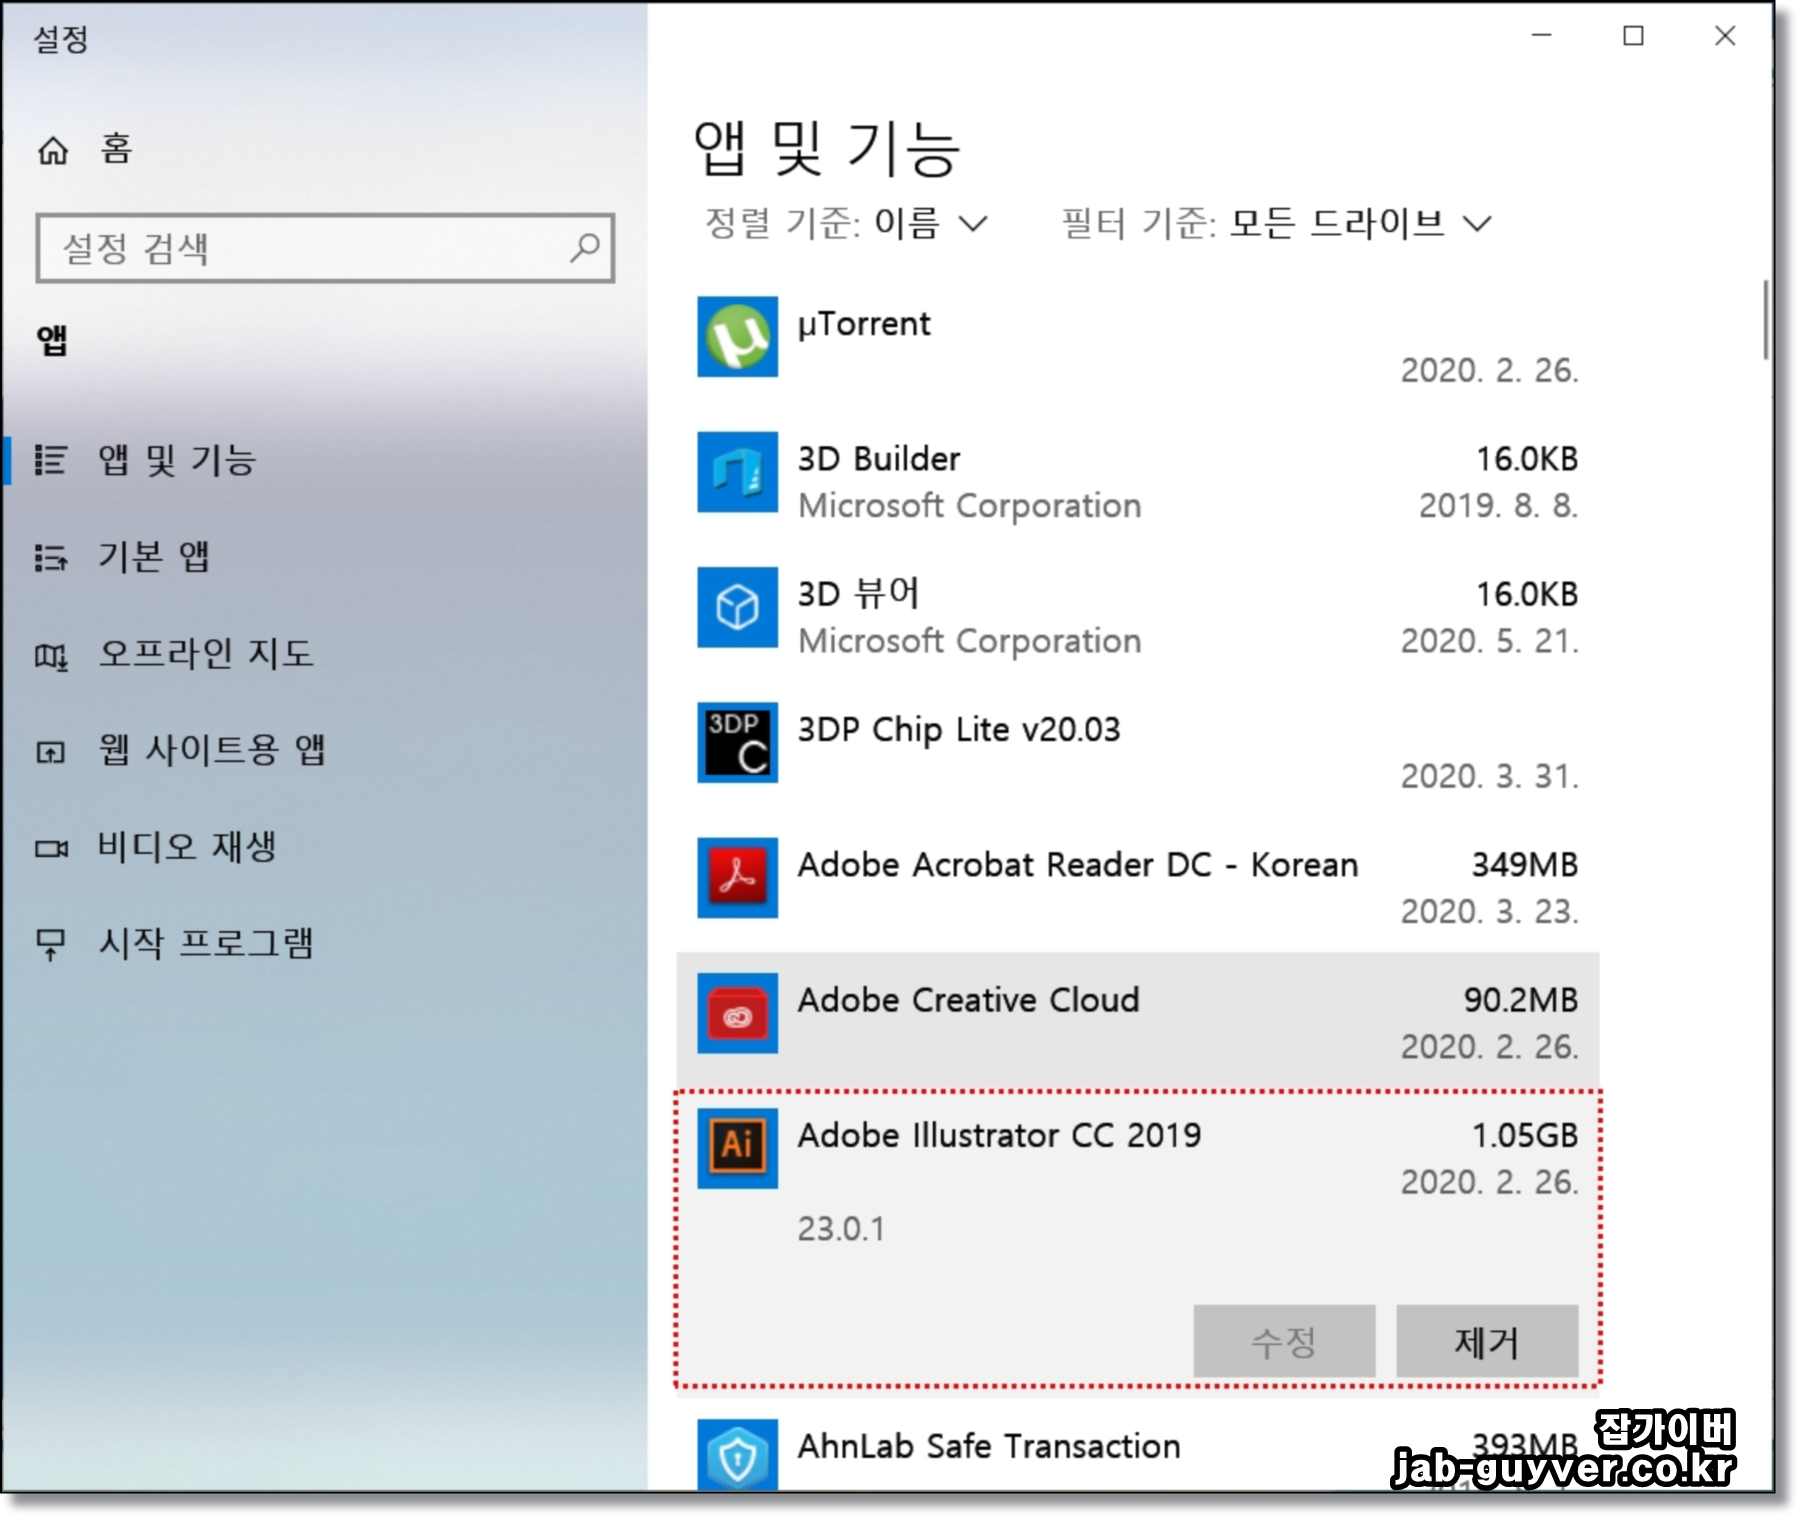1800x1518 pixels.
Task: Click the Adobe Creative Cloud icon
Action: point(737,1013)
